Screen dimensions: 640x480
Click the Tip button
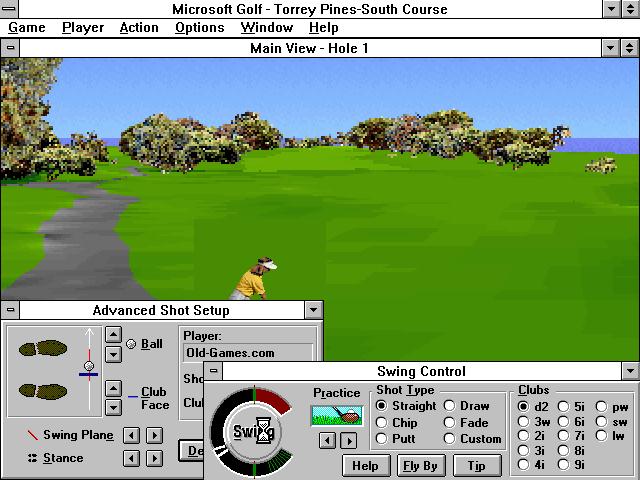pos(477,466)
